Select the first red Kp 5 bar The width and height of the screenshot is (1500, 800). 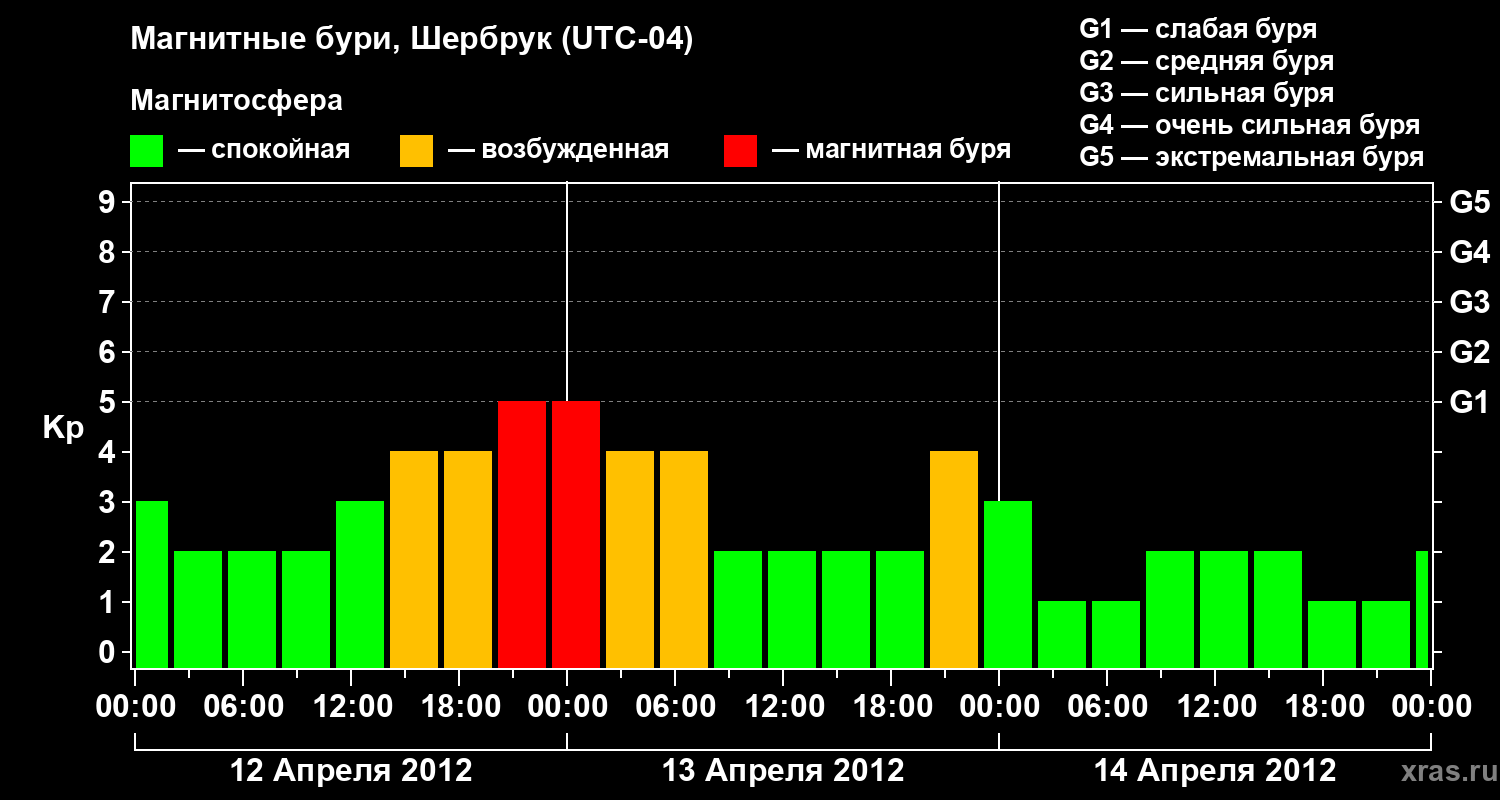click(522, 535)
